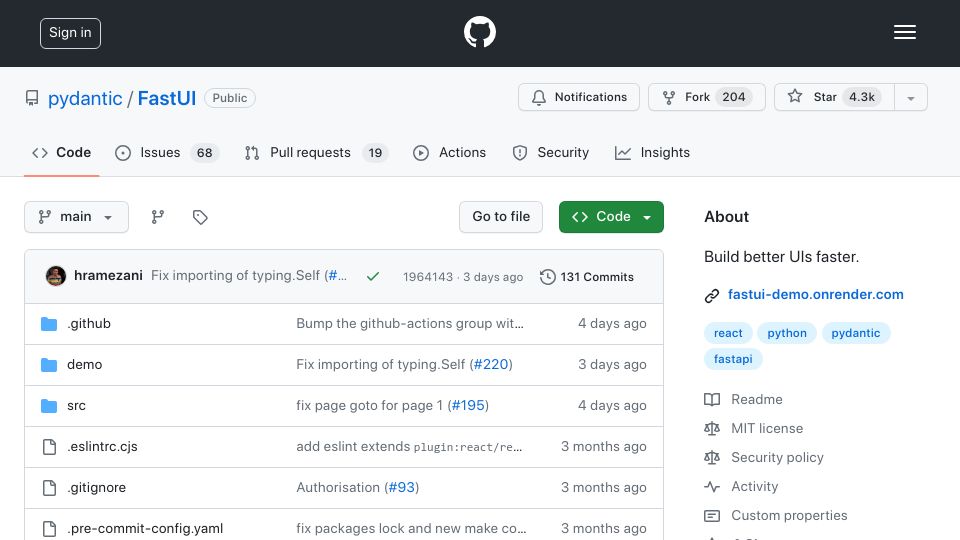Switch to the Code tab
The width and height of the screenshot is (960, 540).
click(x=61, y=152)
